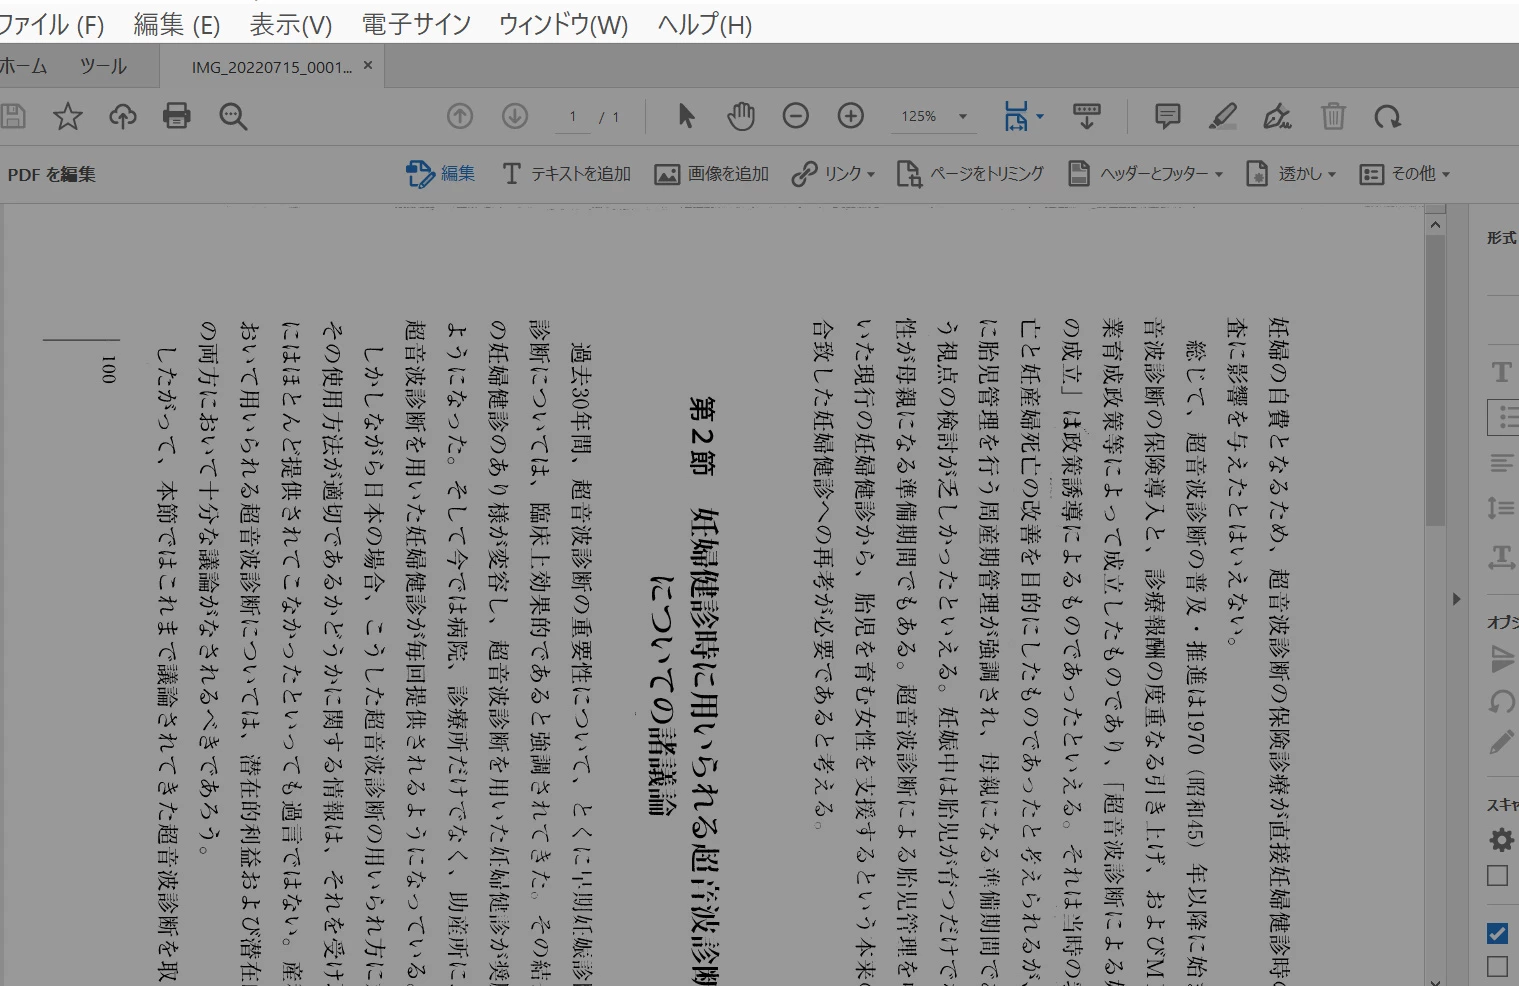Click the text format T icon in the right panel
Image resolution: width=1519 pixels, height=986 pixels.
pos(1501,372)
